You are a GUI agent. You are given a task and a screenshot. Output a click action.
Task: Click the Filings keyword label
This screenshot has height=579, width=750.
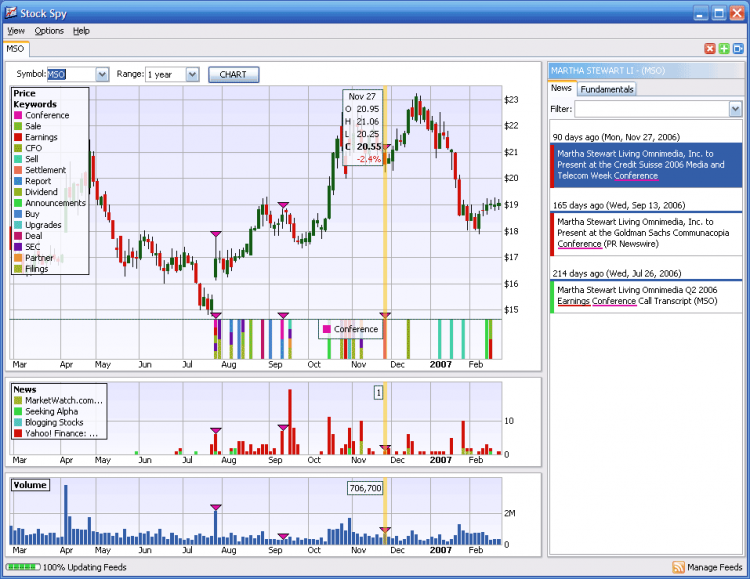click(x=37, y=269)
